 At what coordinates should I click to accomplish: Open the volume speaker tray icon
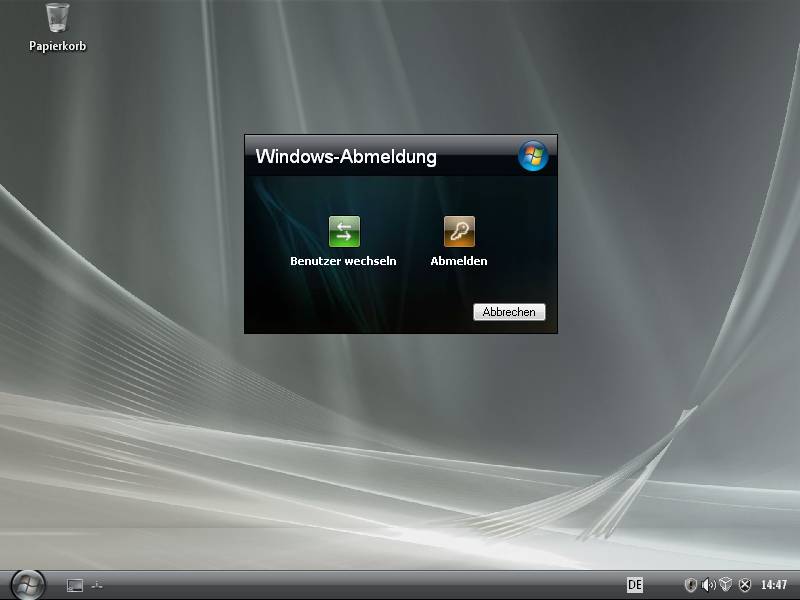pyautogui.click(x=708, y=585)
